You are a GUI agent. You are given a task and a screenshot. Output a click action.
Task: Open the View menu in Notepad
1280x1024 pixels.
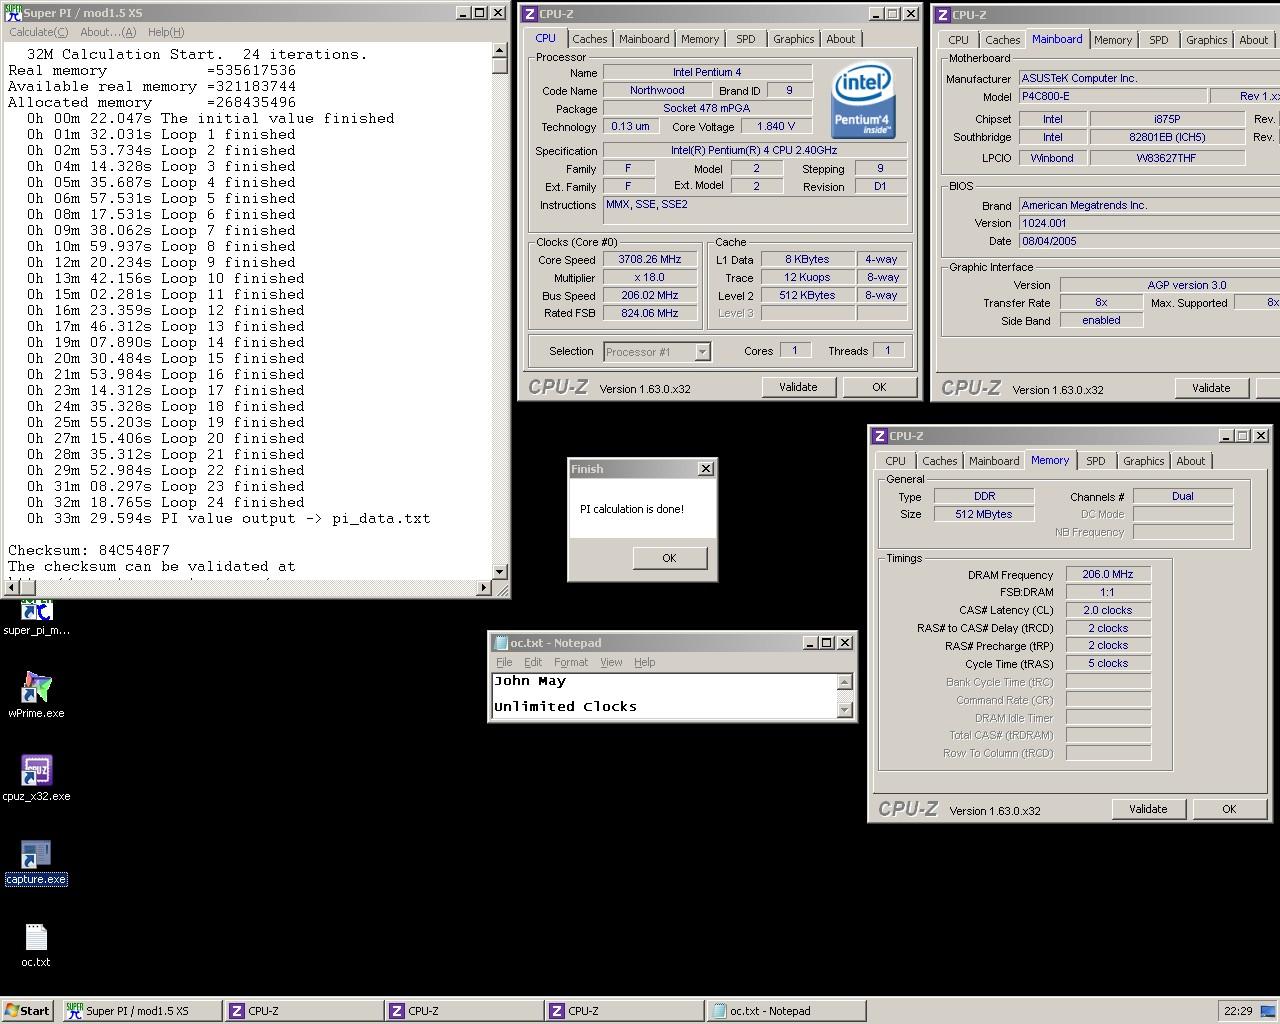click(611, 662)
